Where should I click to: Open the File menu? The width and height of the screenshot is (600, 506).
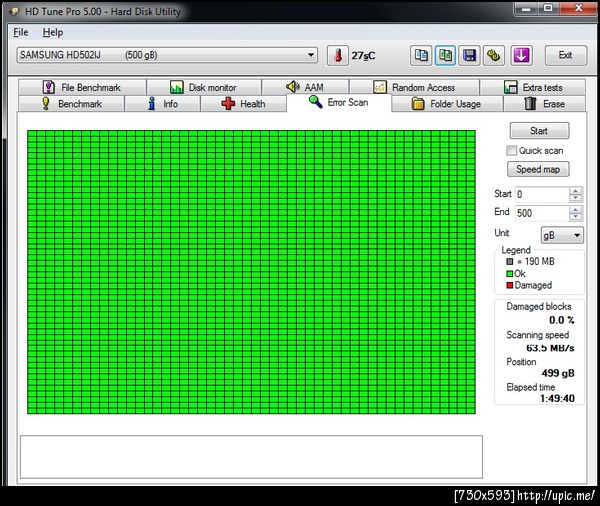point(21,32)
